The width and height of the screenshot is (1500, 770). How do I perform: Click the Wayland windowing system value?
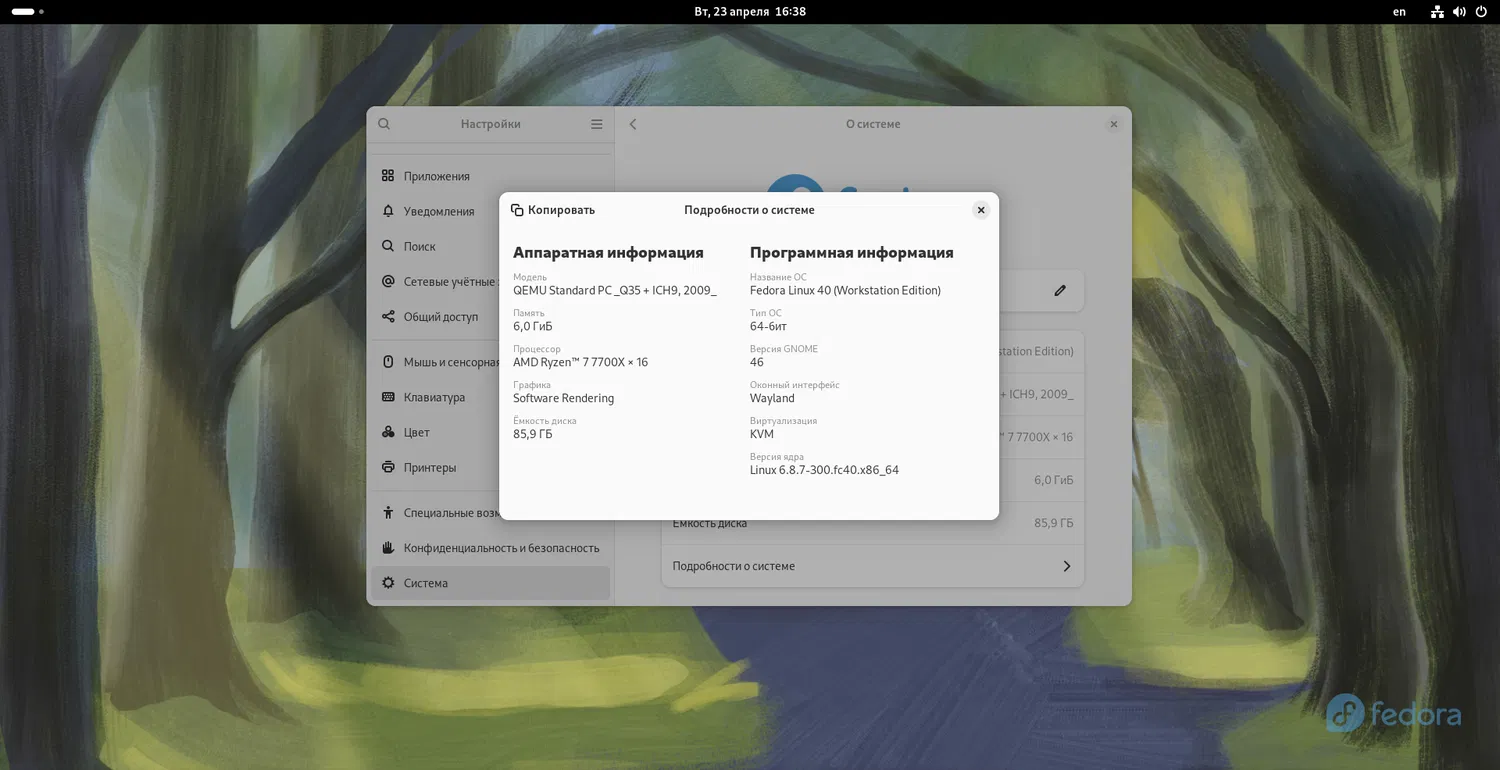tap(772, 398)
